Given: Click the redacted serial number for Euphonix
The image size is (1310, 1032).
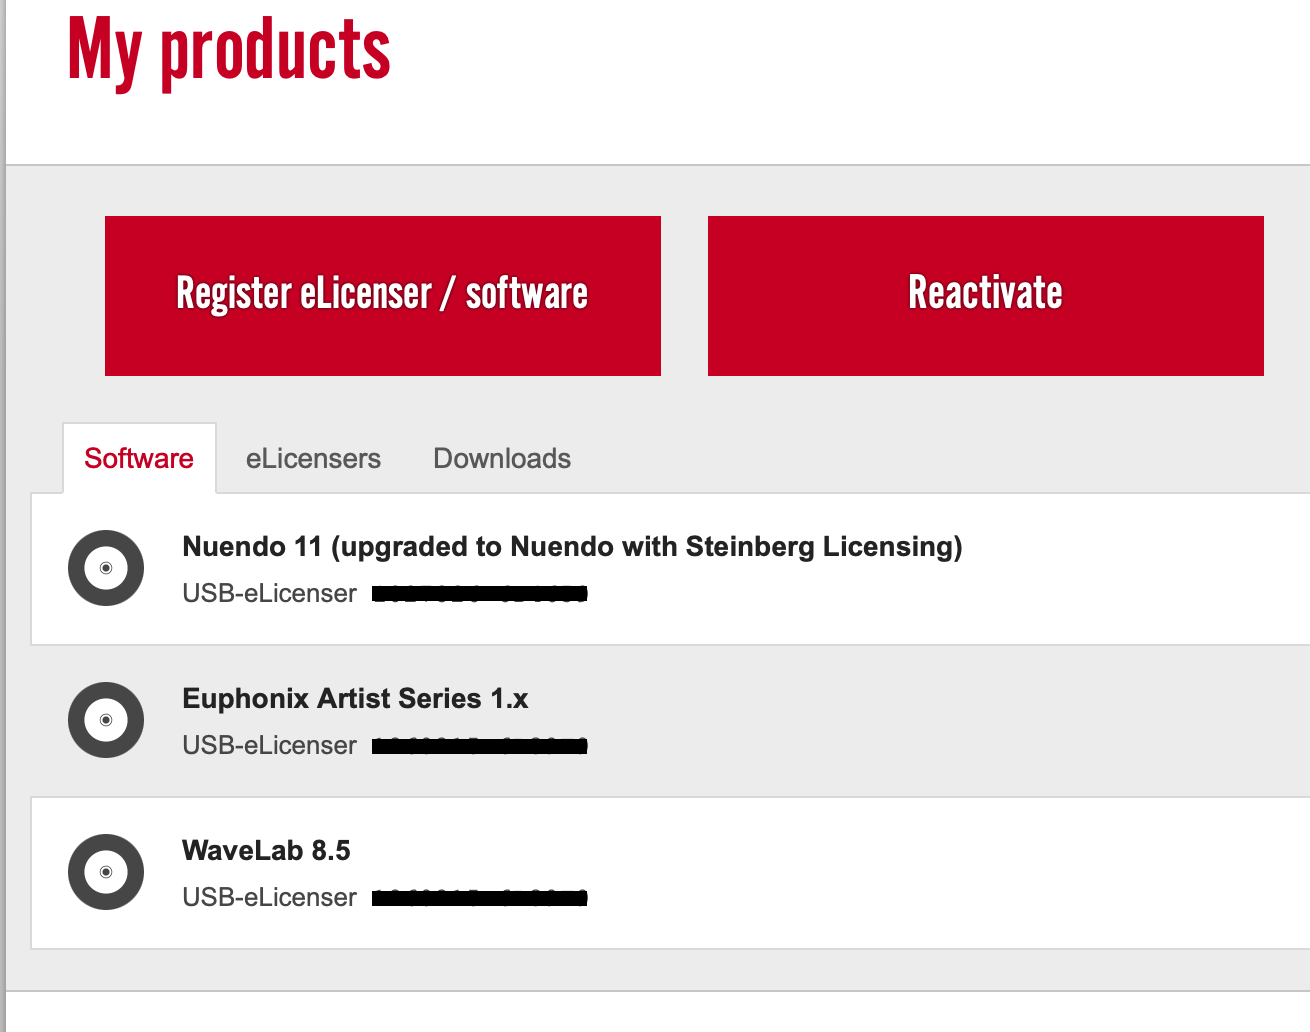Looking at the screenshot, I should click(480, 747).
